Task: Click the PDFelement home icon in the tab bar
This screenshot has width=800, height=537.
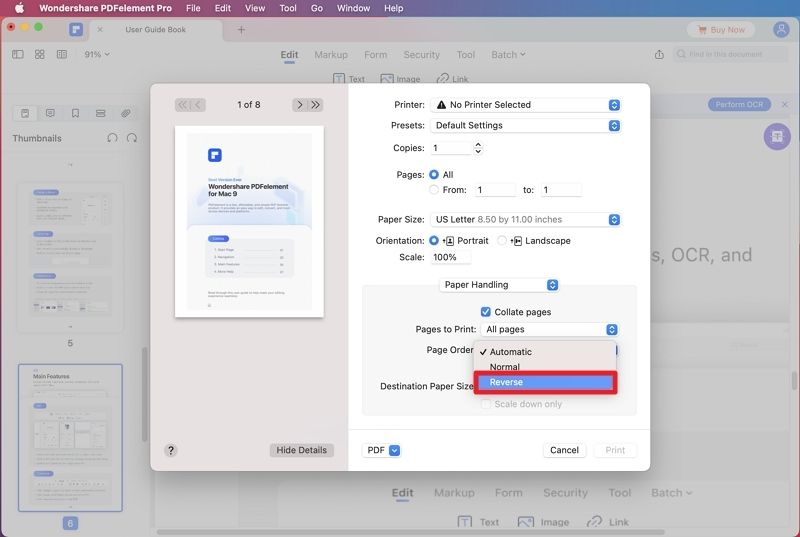Action: tap(76, 30)
